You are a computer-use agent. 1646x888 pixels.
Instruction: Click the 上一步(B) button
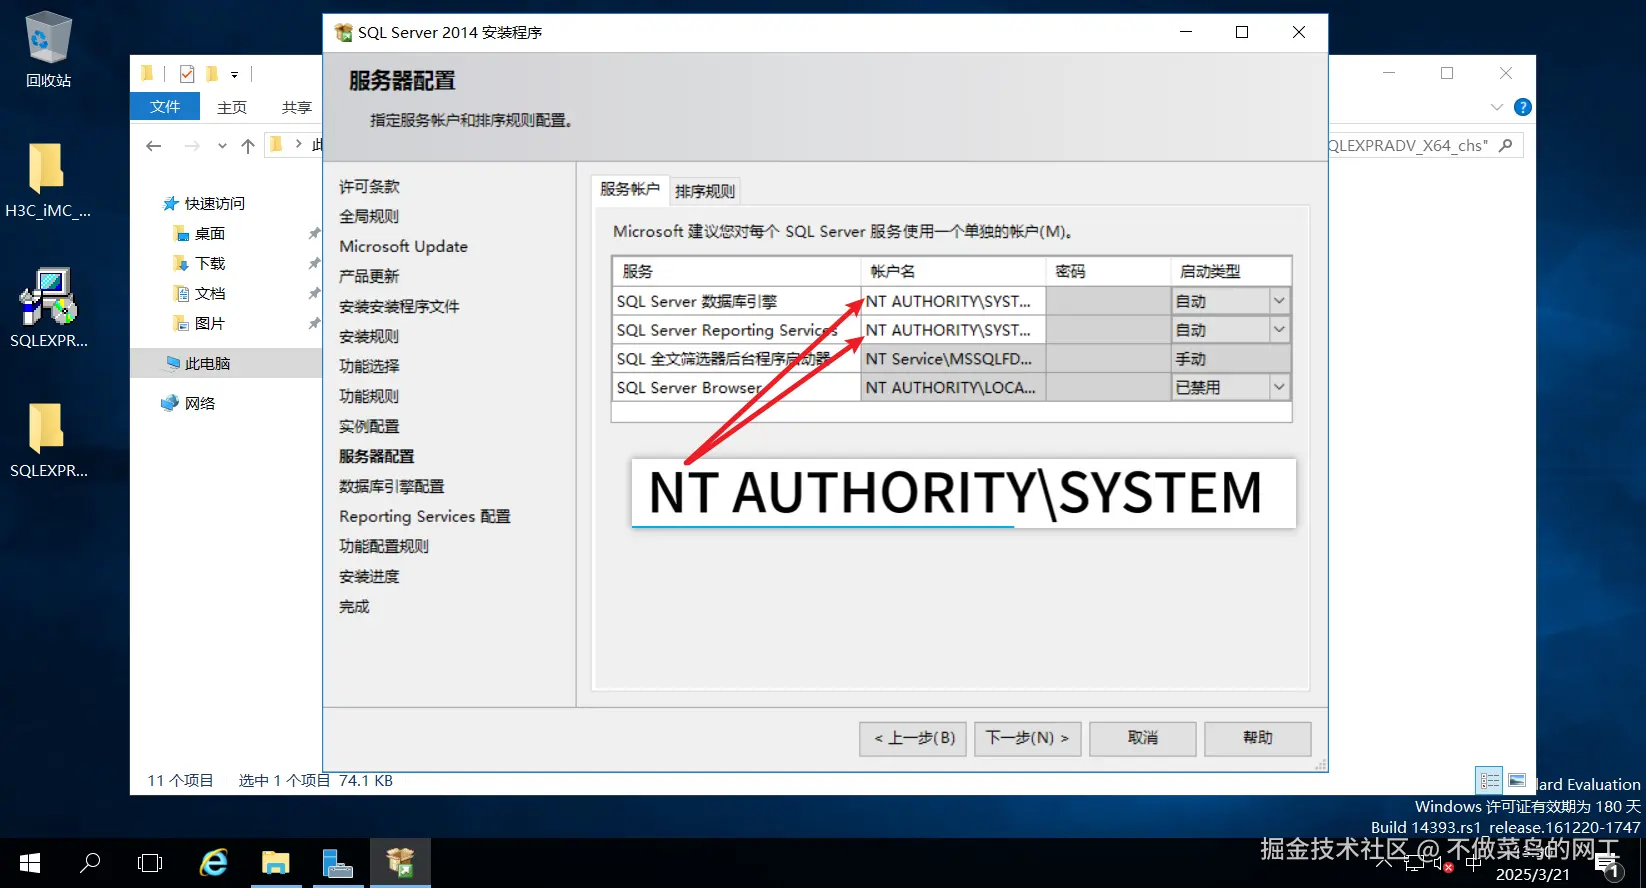point(913,738)
